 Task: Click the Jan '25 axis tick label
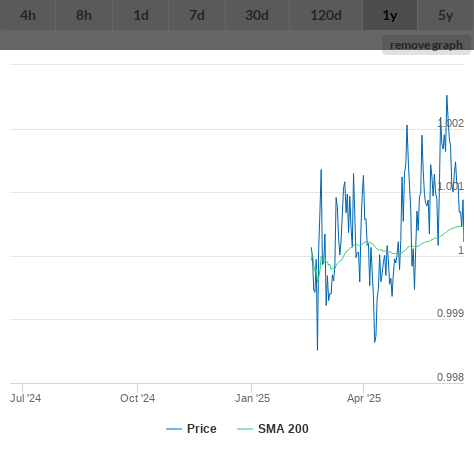[252, 398]
